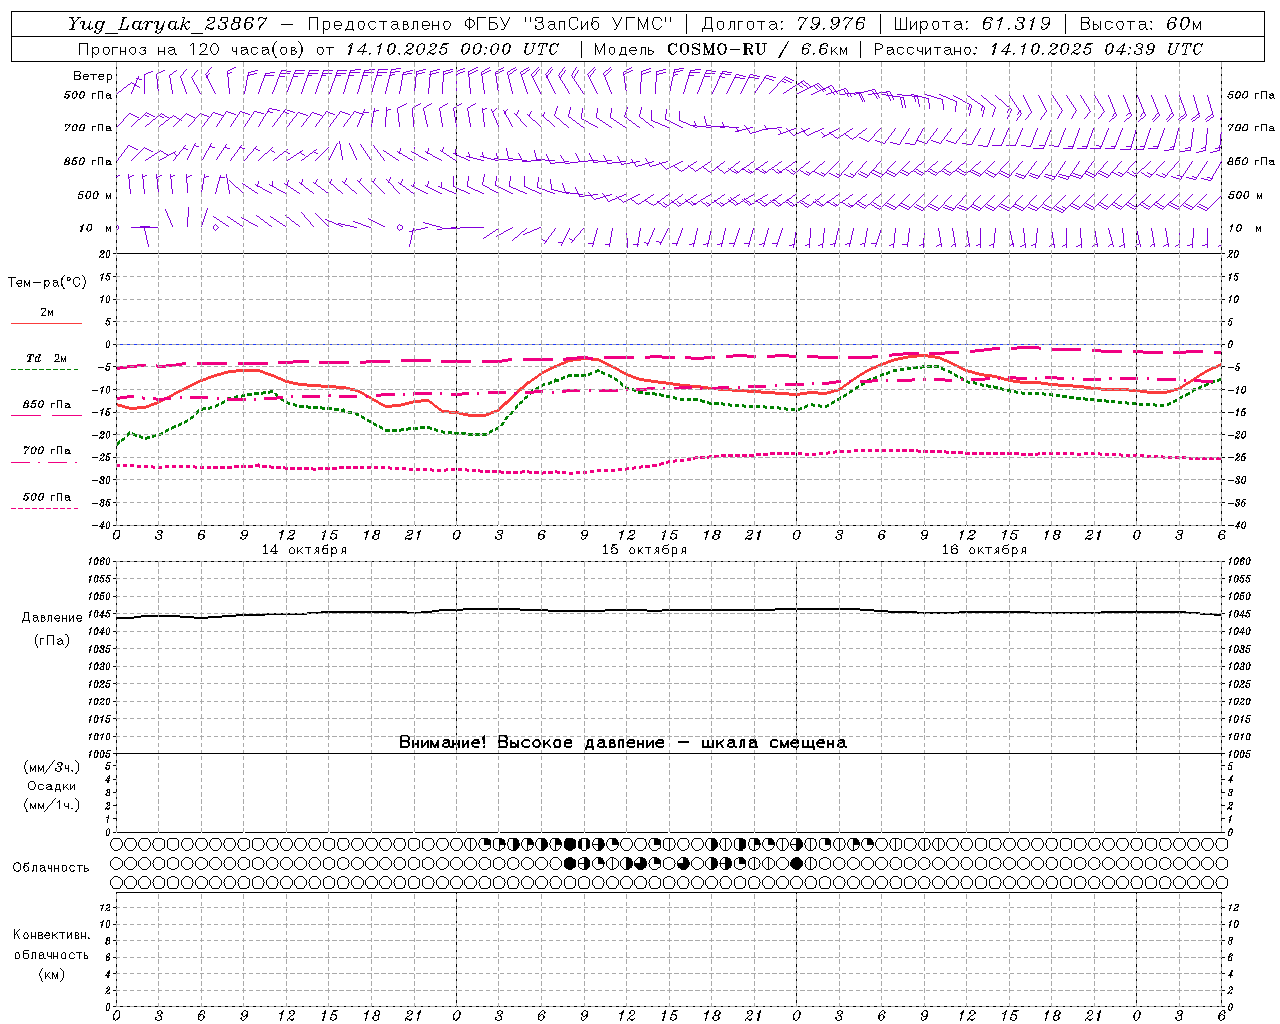1280x1024 pixels.
Task: Click the Модель COSMO-RU / 6.6км entry
Action: click(x=721, y=49)
